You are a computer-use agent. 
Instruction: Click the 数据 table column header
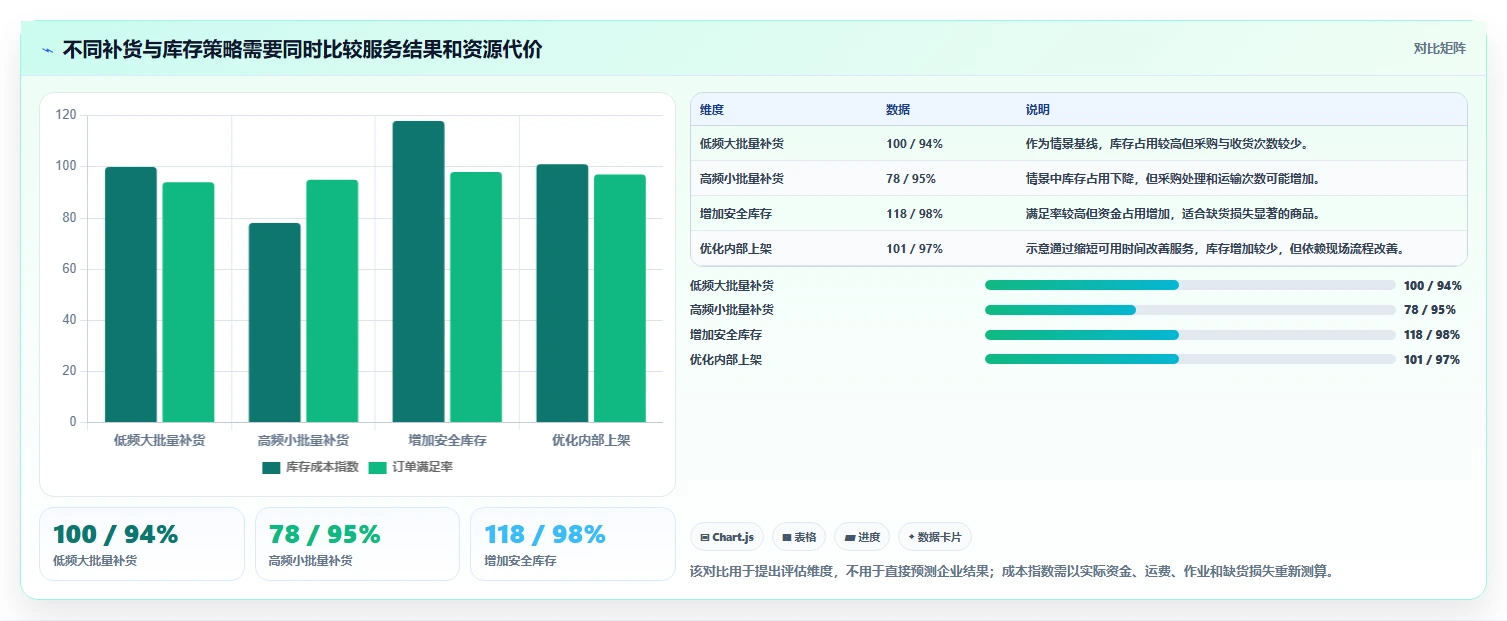(x=898, y=110)
